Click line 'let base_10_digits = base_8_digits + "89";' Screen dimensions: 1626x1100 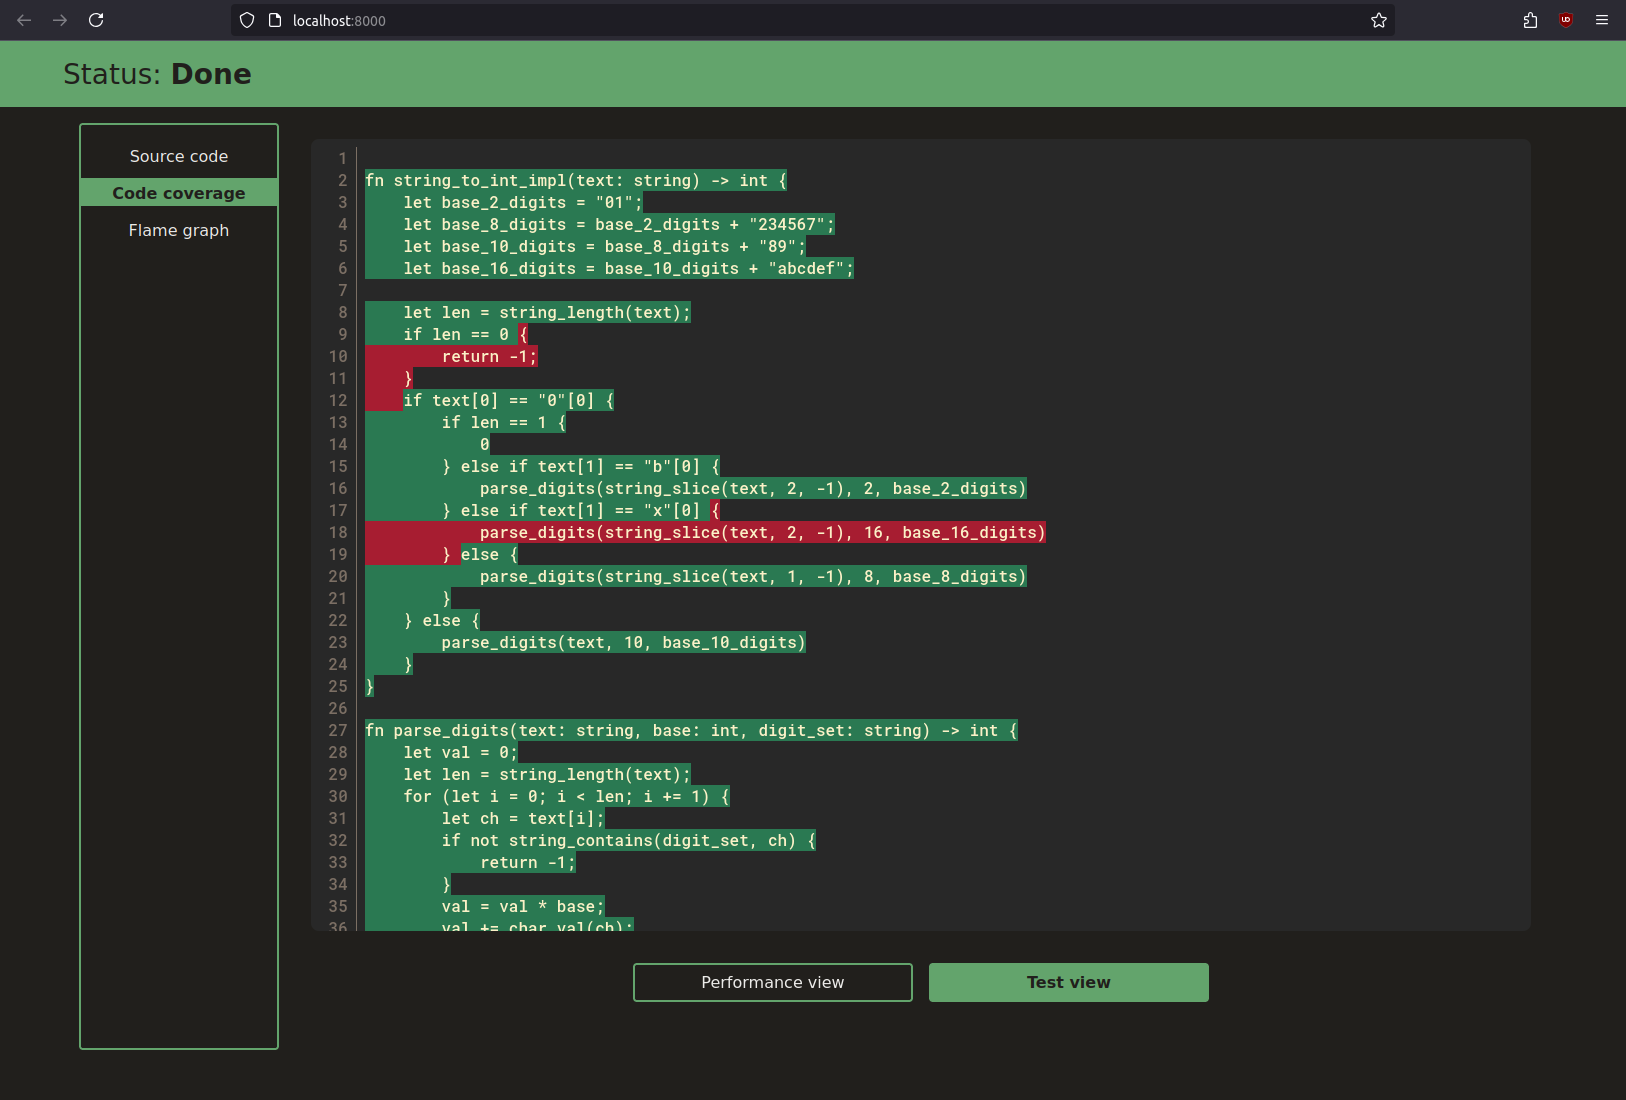point(604,246)
